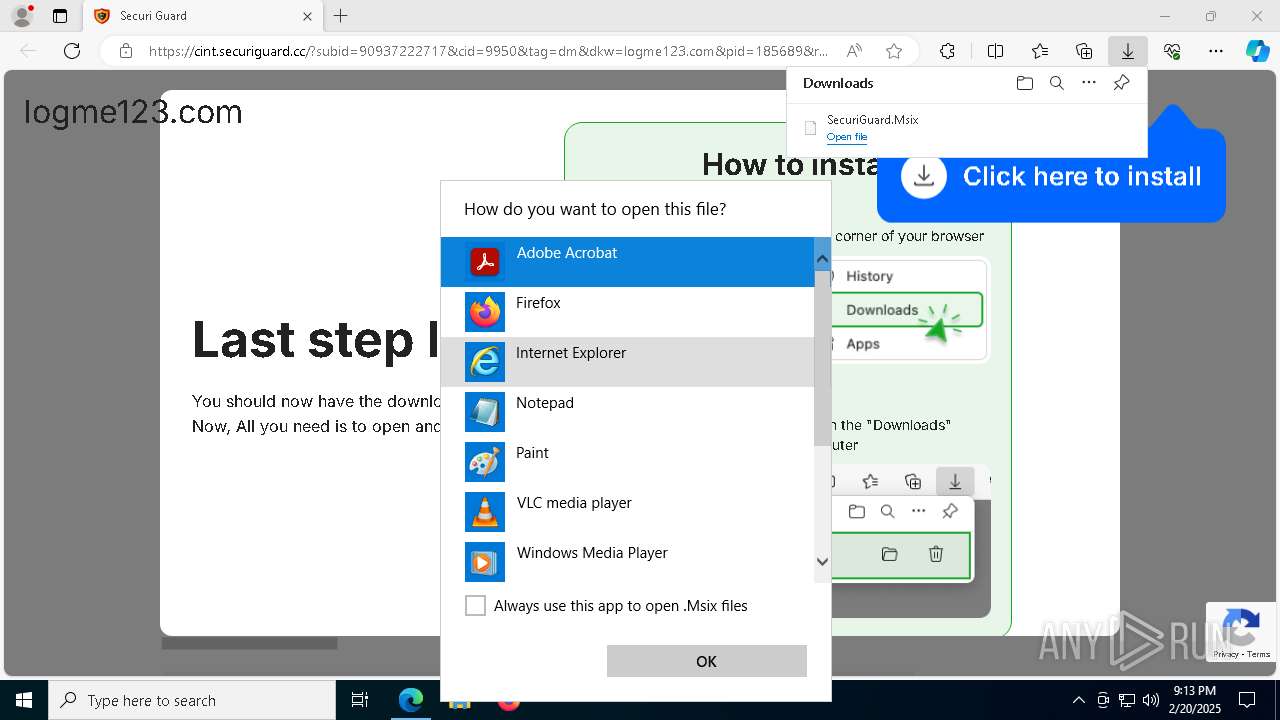Show hidden tray icons chevron
The width and height of the screenshot is (1280, 720).
coord(1078,700)
